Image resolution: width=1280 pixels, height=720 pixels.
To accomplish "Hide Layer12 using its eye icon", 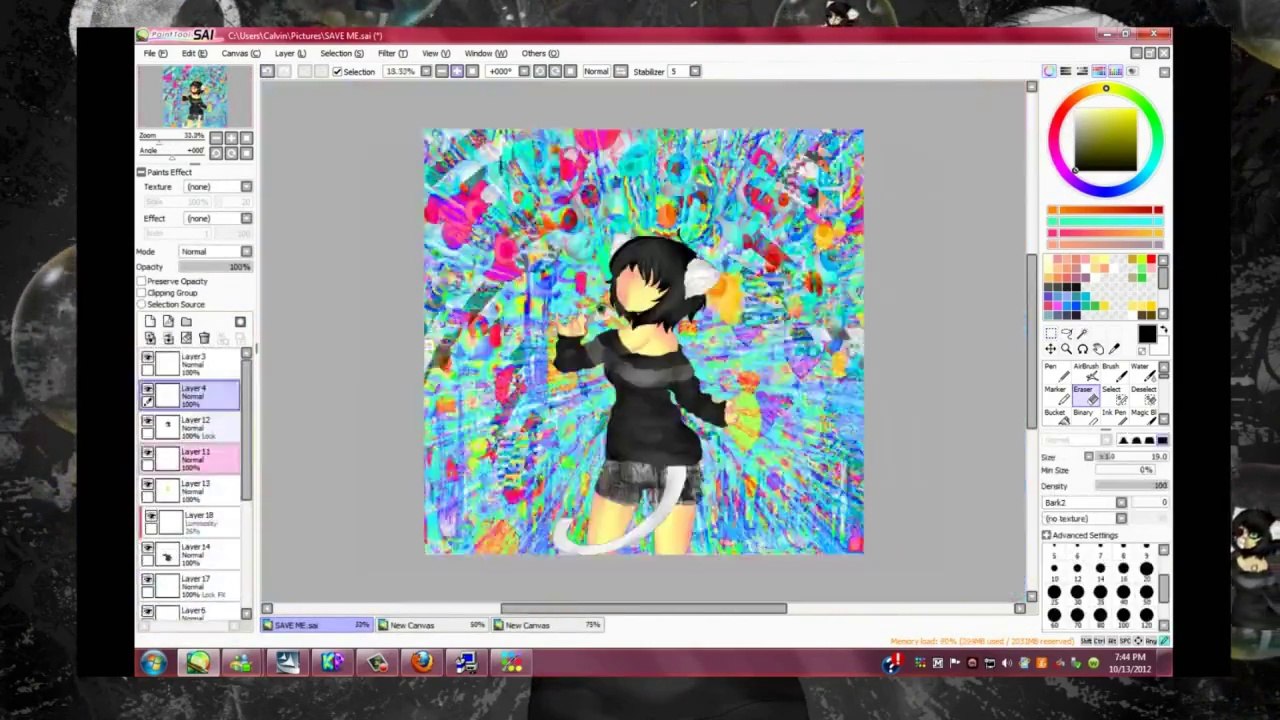I will point(148,422).
